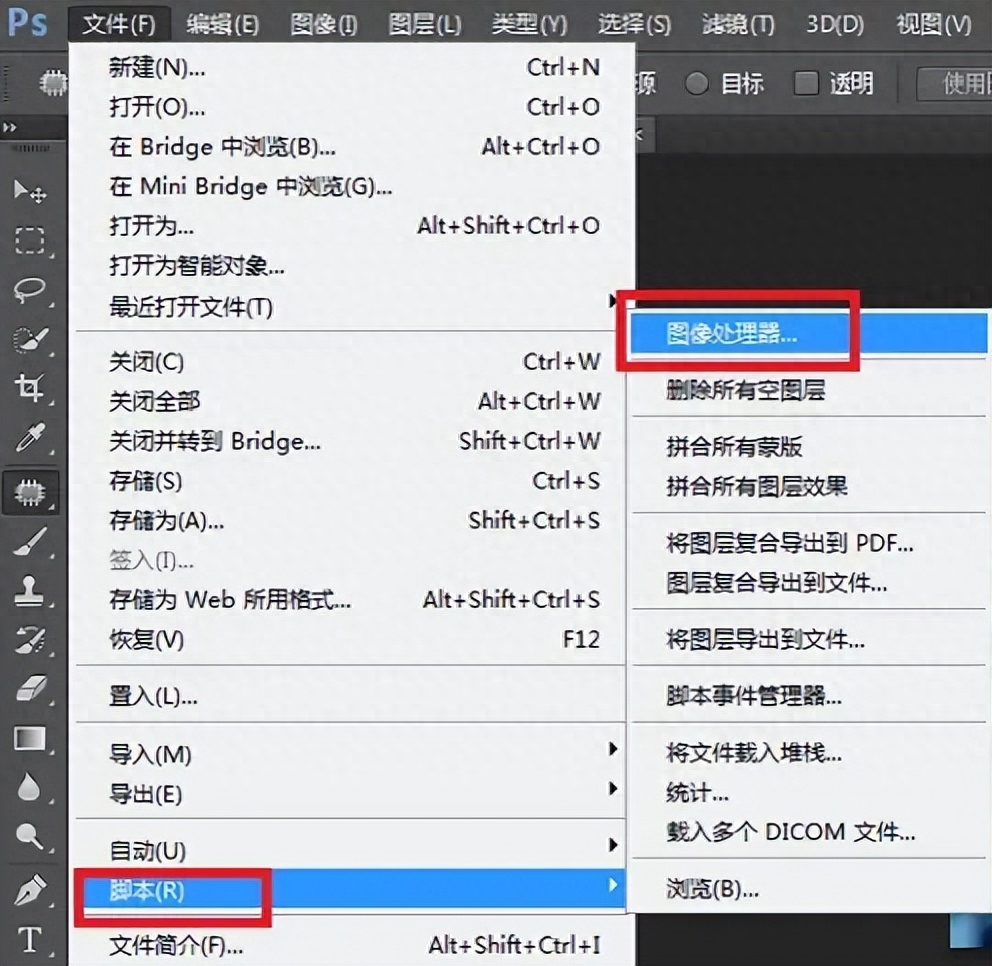Select the History Brush tool
Viewport: 992px width, 966px height.
point(30,640)
